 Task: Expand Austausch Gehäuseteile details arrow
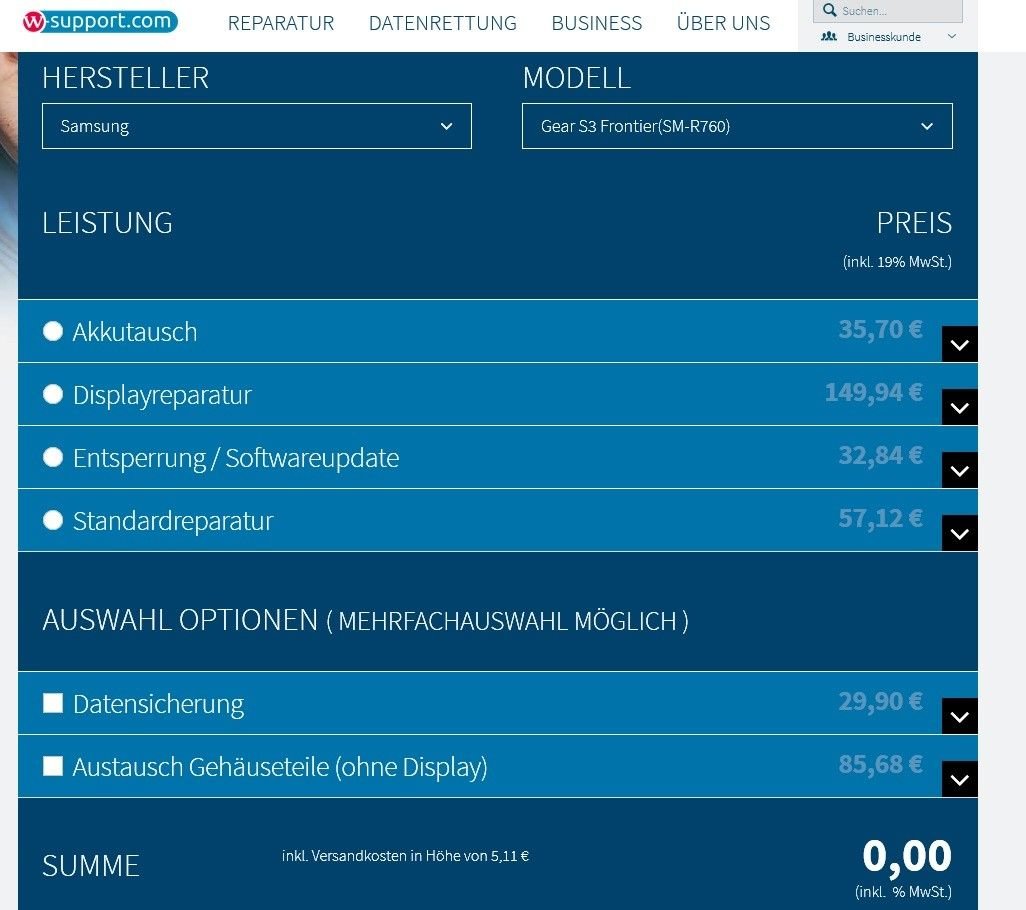[960, 779]
